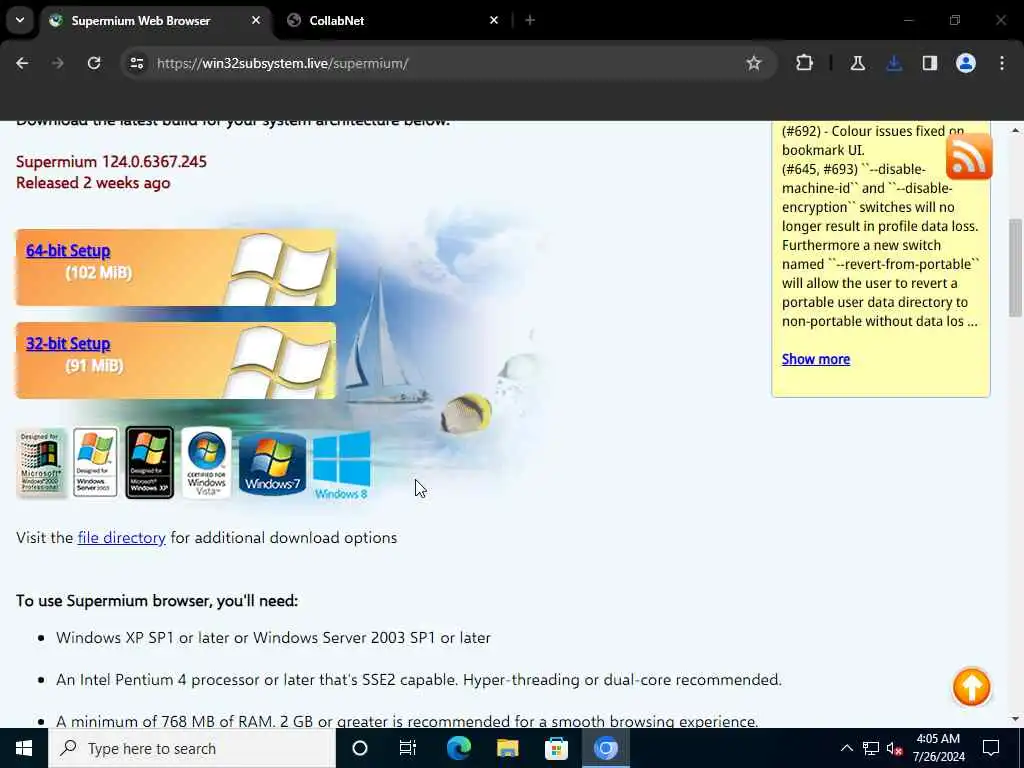This screenshot has width=1024, height=768.
Task: Click Show more in the changelog
Action: tap(816, 359)
